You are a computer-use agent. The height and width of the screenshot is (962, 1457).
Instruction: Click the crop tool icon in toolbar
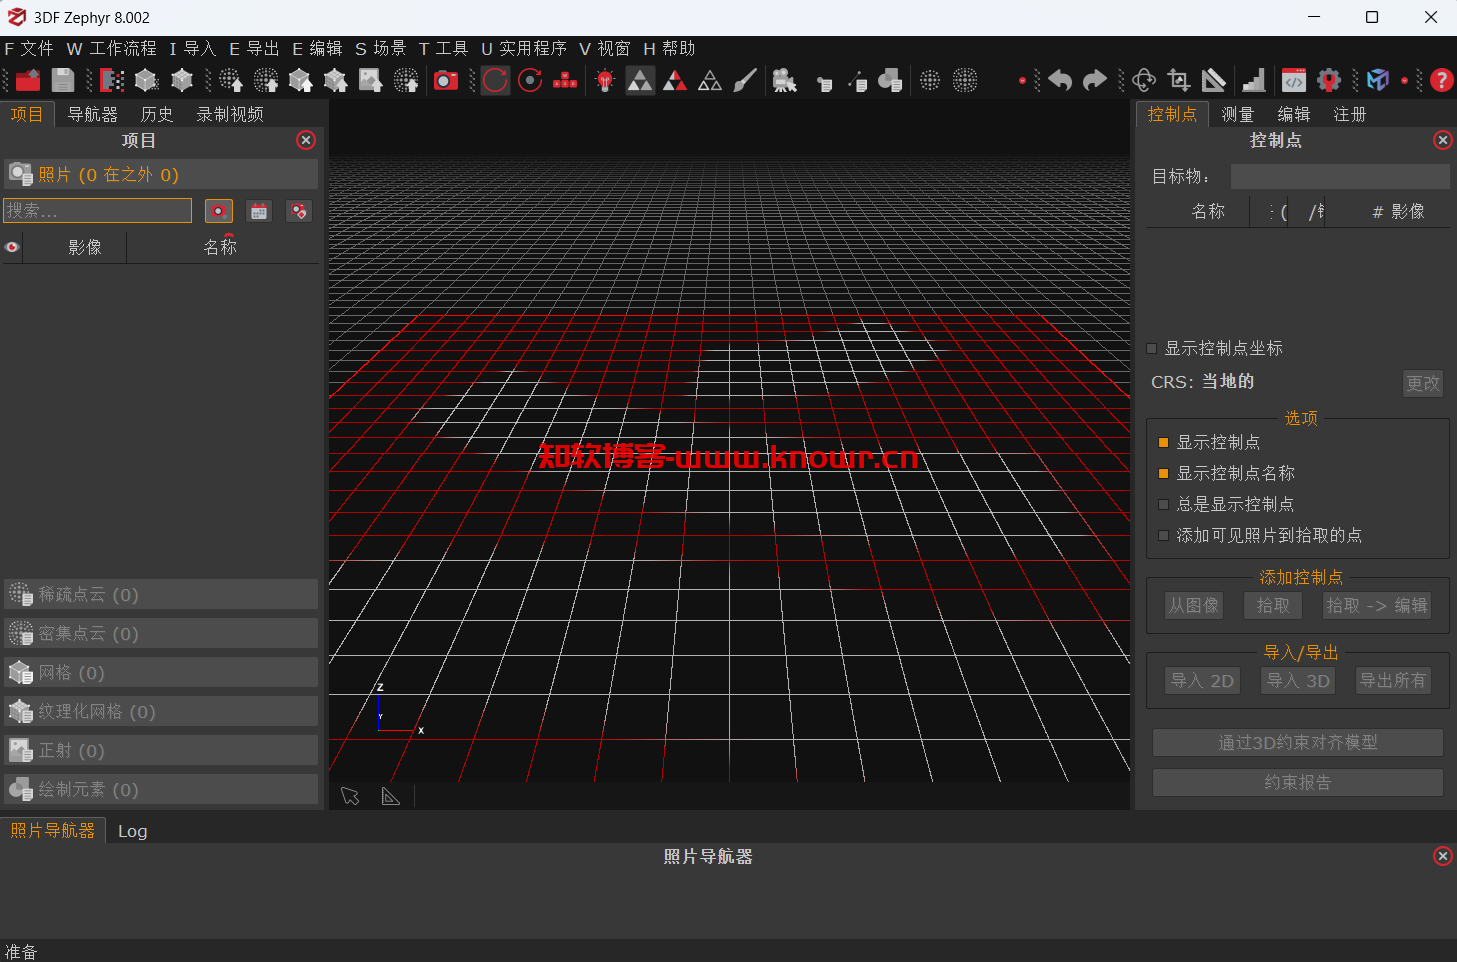[x=1179, y=81]
